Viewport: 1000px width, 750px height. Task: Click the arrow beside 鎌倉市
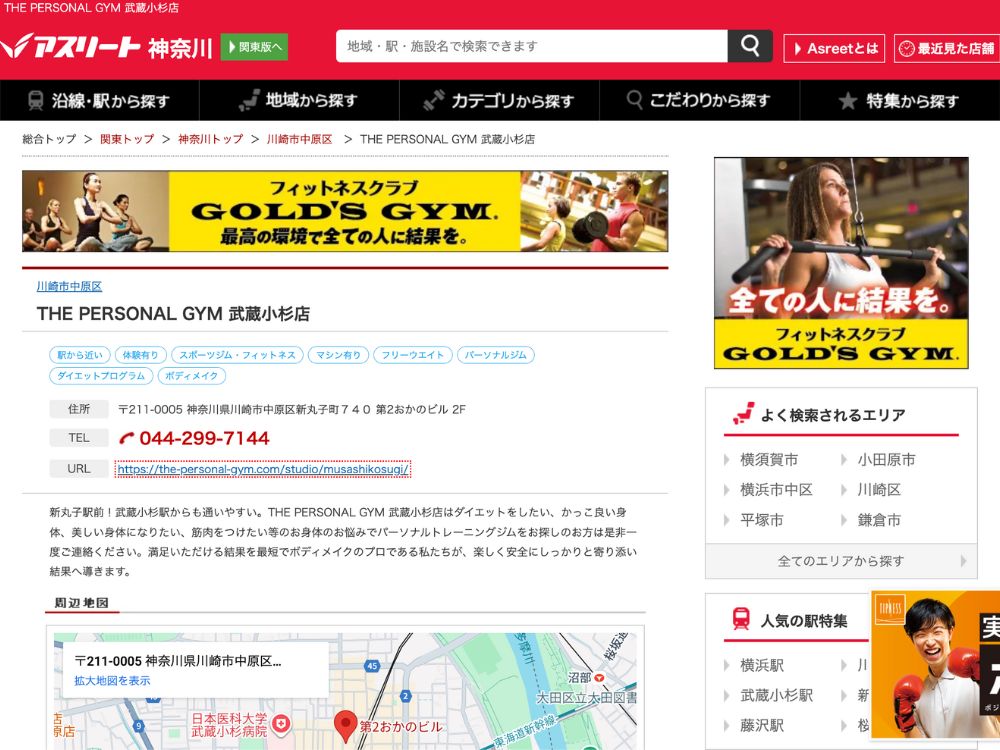(x=844, y=520)
